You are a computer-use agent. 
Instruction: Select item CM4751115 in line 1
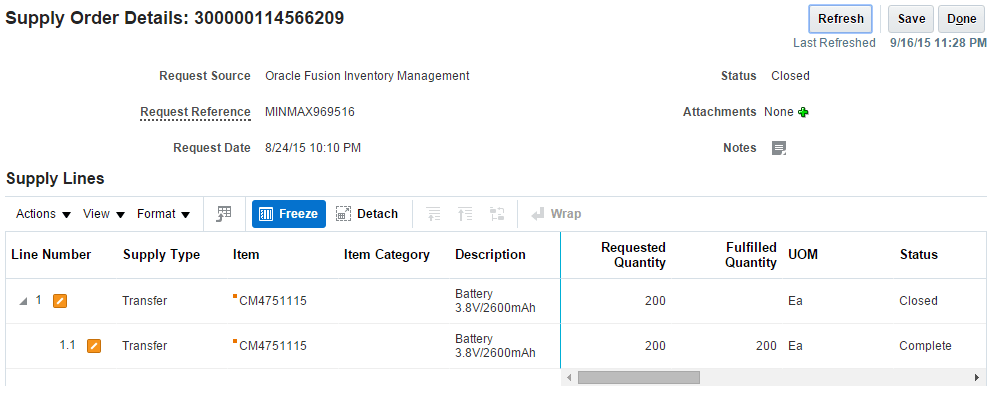click(x=273, y=301)
